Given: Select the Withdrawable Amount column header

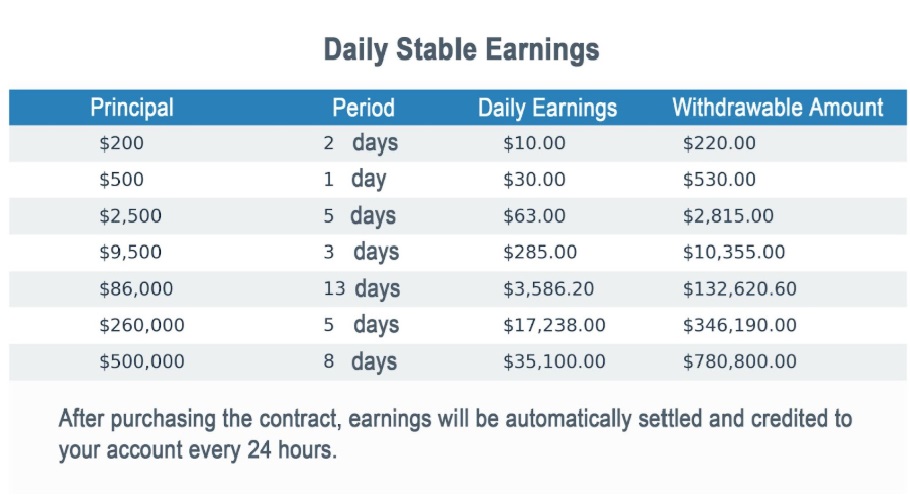Looking at the screenshot, I should point(777,107).
